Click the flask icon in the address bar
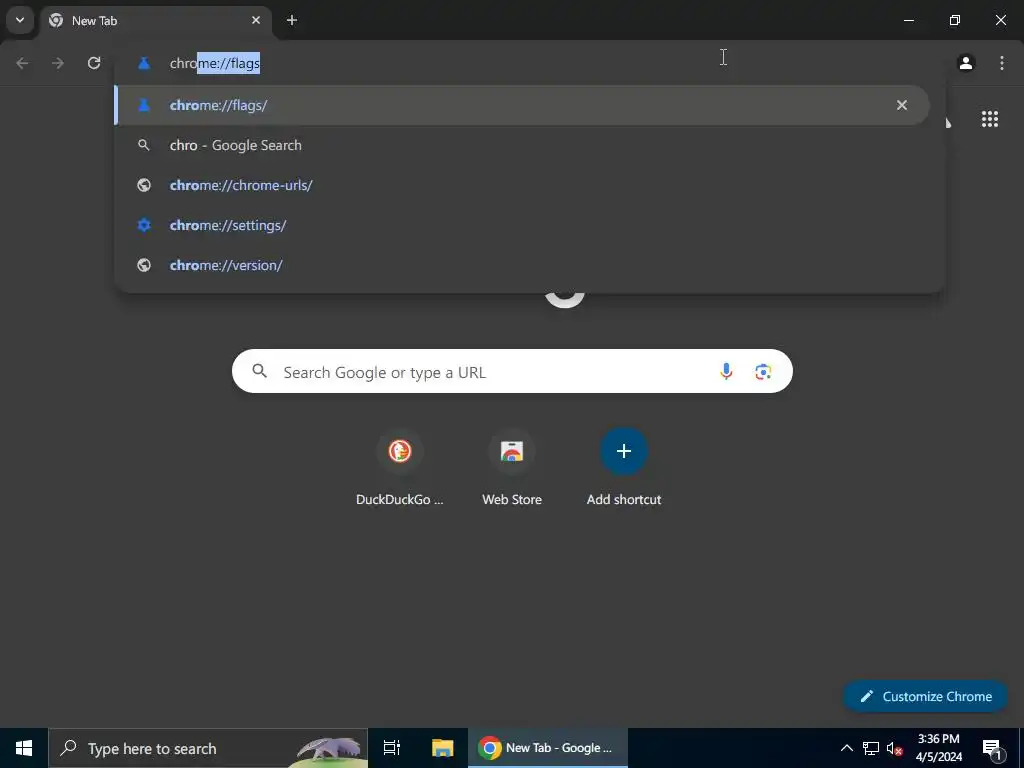This screenshot has width=1024, height=768. coord(144,63)
